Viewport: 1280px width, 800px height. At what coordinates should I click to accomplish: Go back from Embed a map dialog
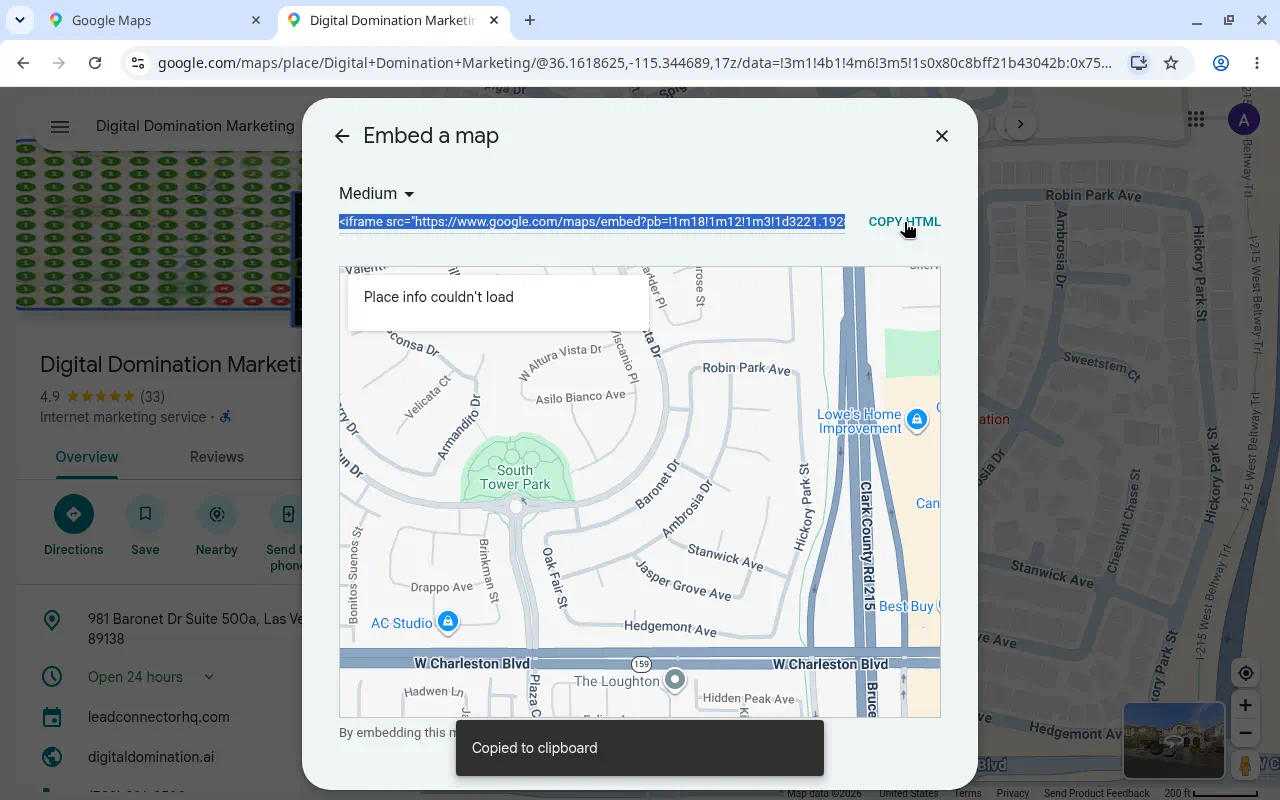(x=342, y=136)
